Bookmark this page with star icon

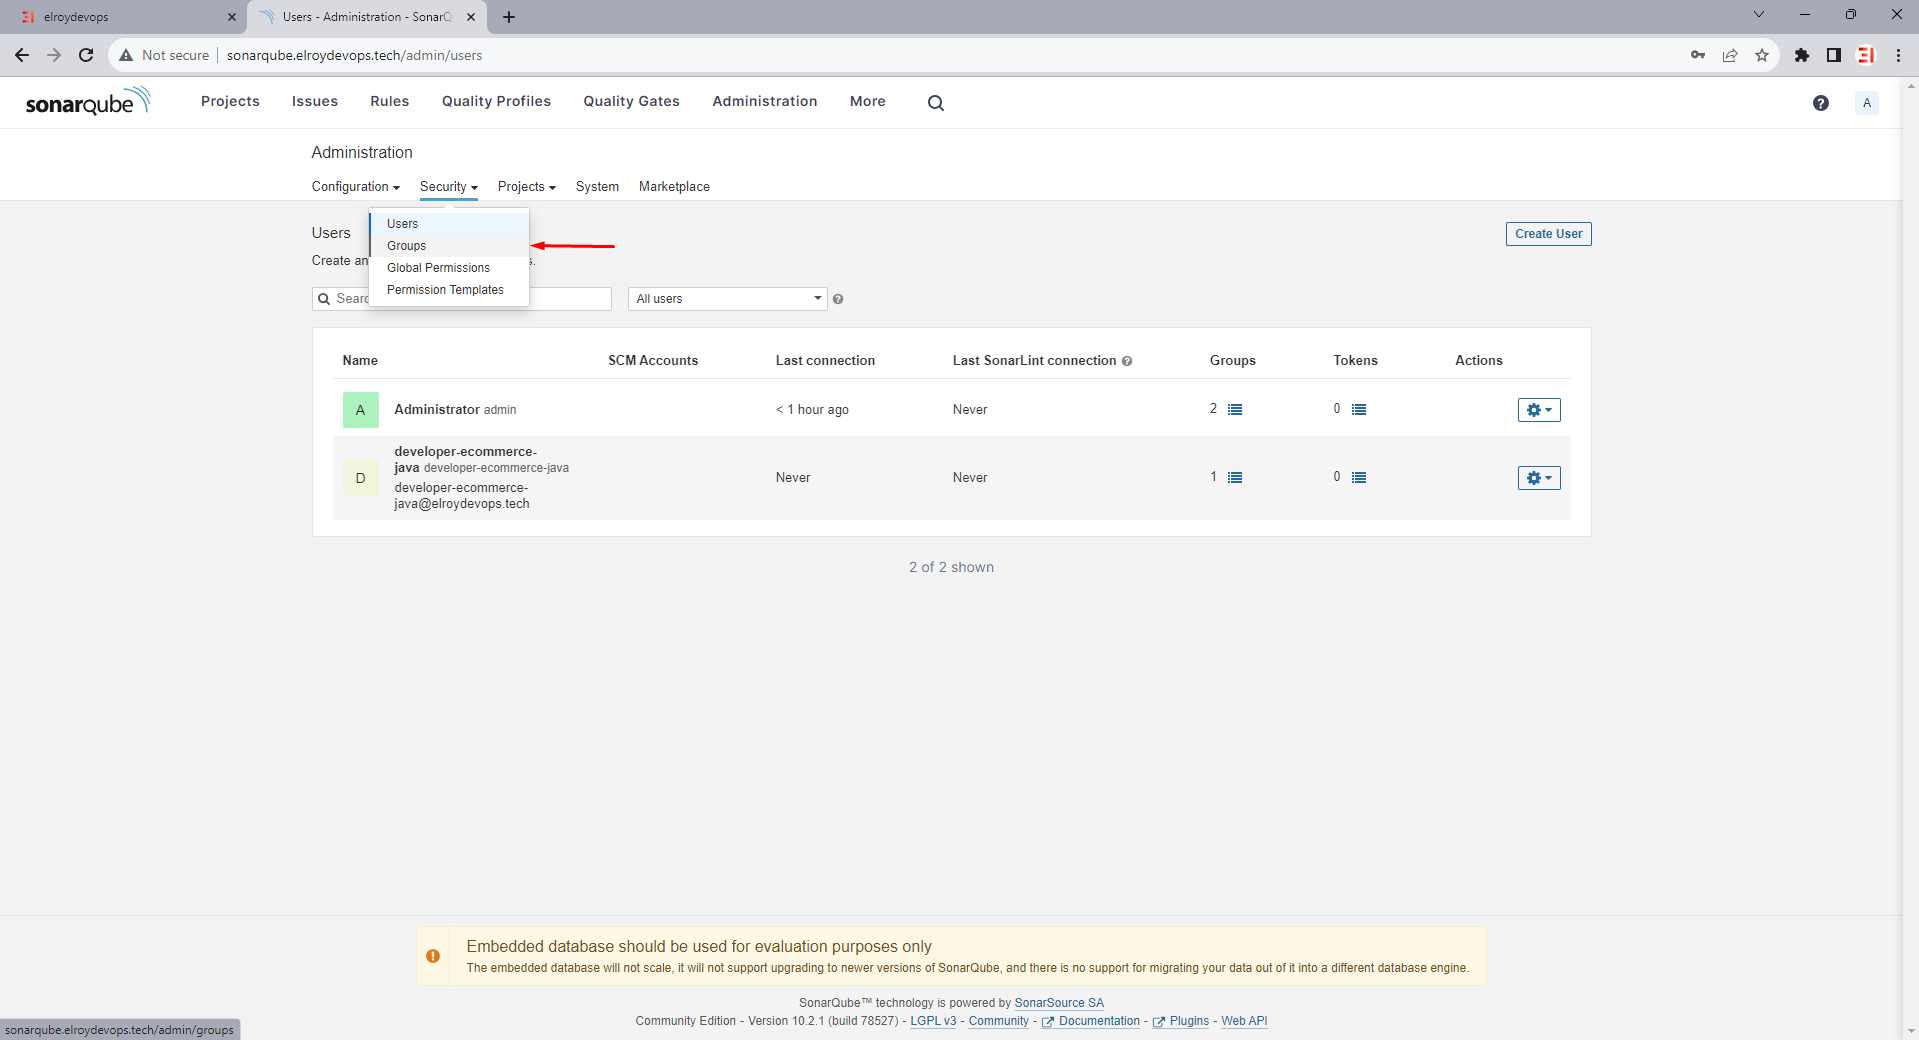[x=1762, y=55]
